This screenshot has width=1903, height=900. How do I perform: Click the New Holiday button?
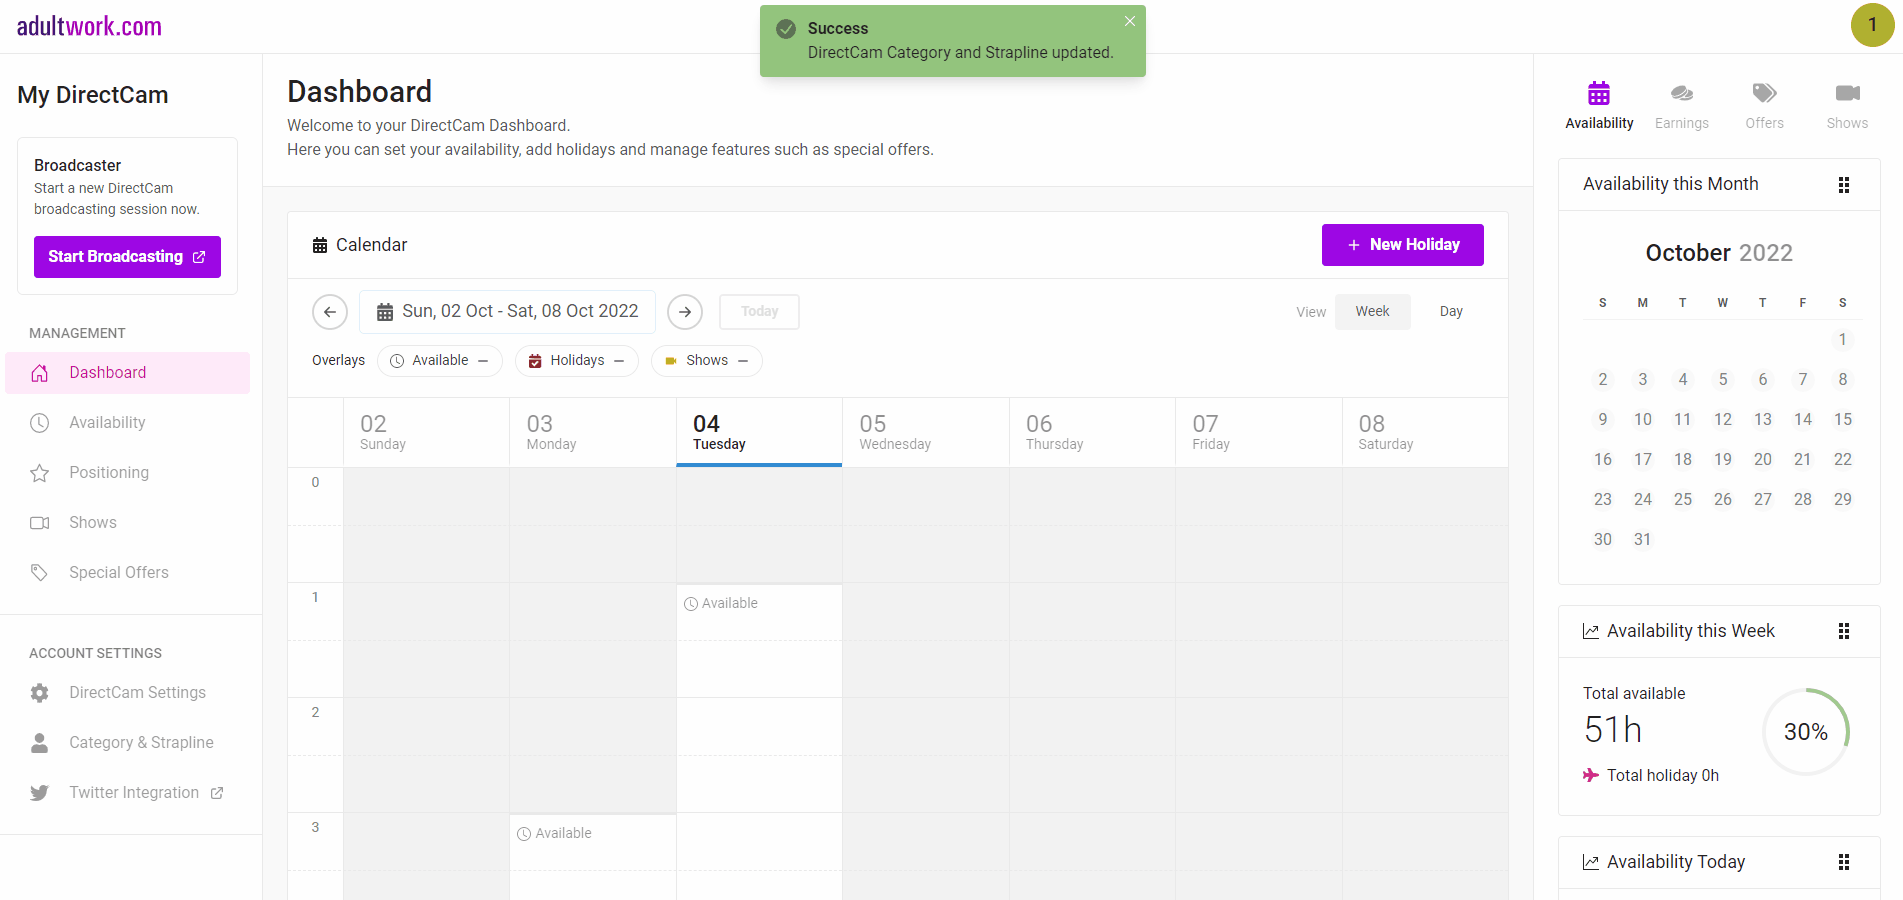[x=1402, y=245]
